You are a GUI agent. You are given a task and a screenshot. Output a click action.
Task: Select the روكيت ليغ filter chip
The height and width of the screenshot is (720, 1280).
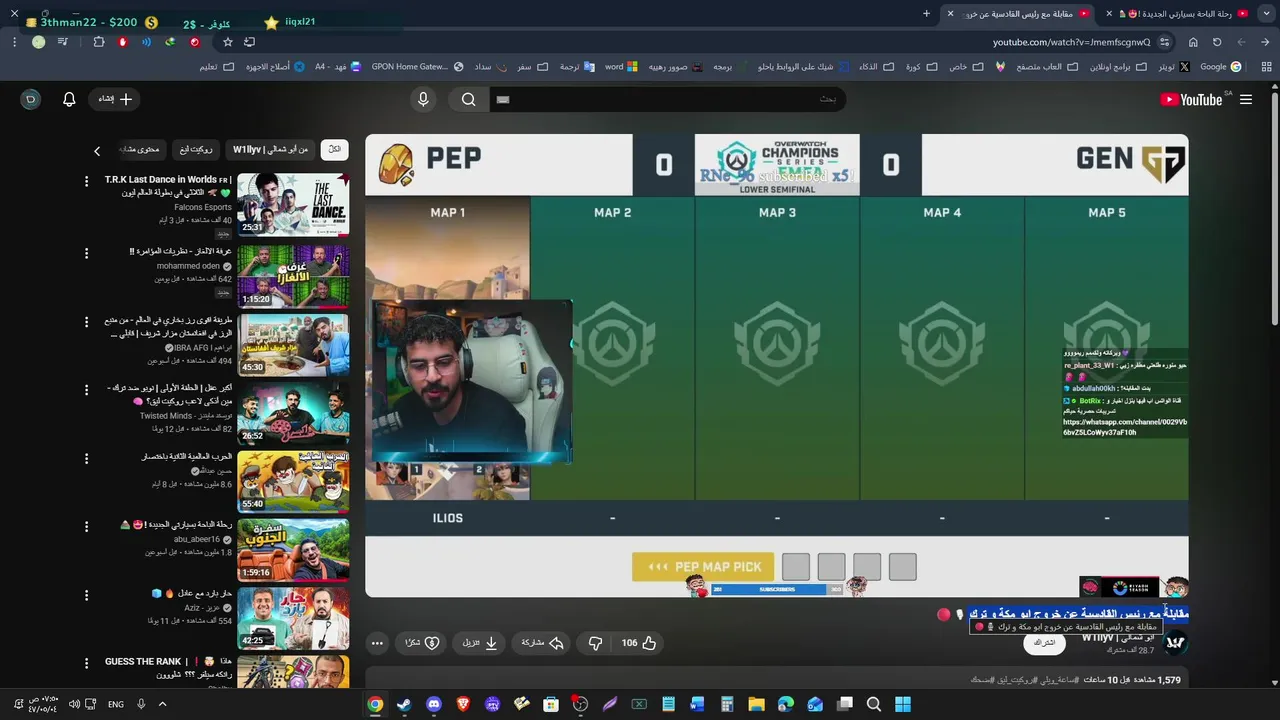tap(195, 149)
